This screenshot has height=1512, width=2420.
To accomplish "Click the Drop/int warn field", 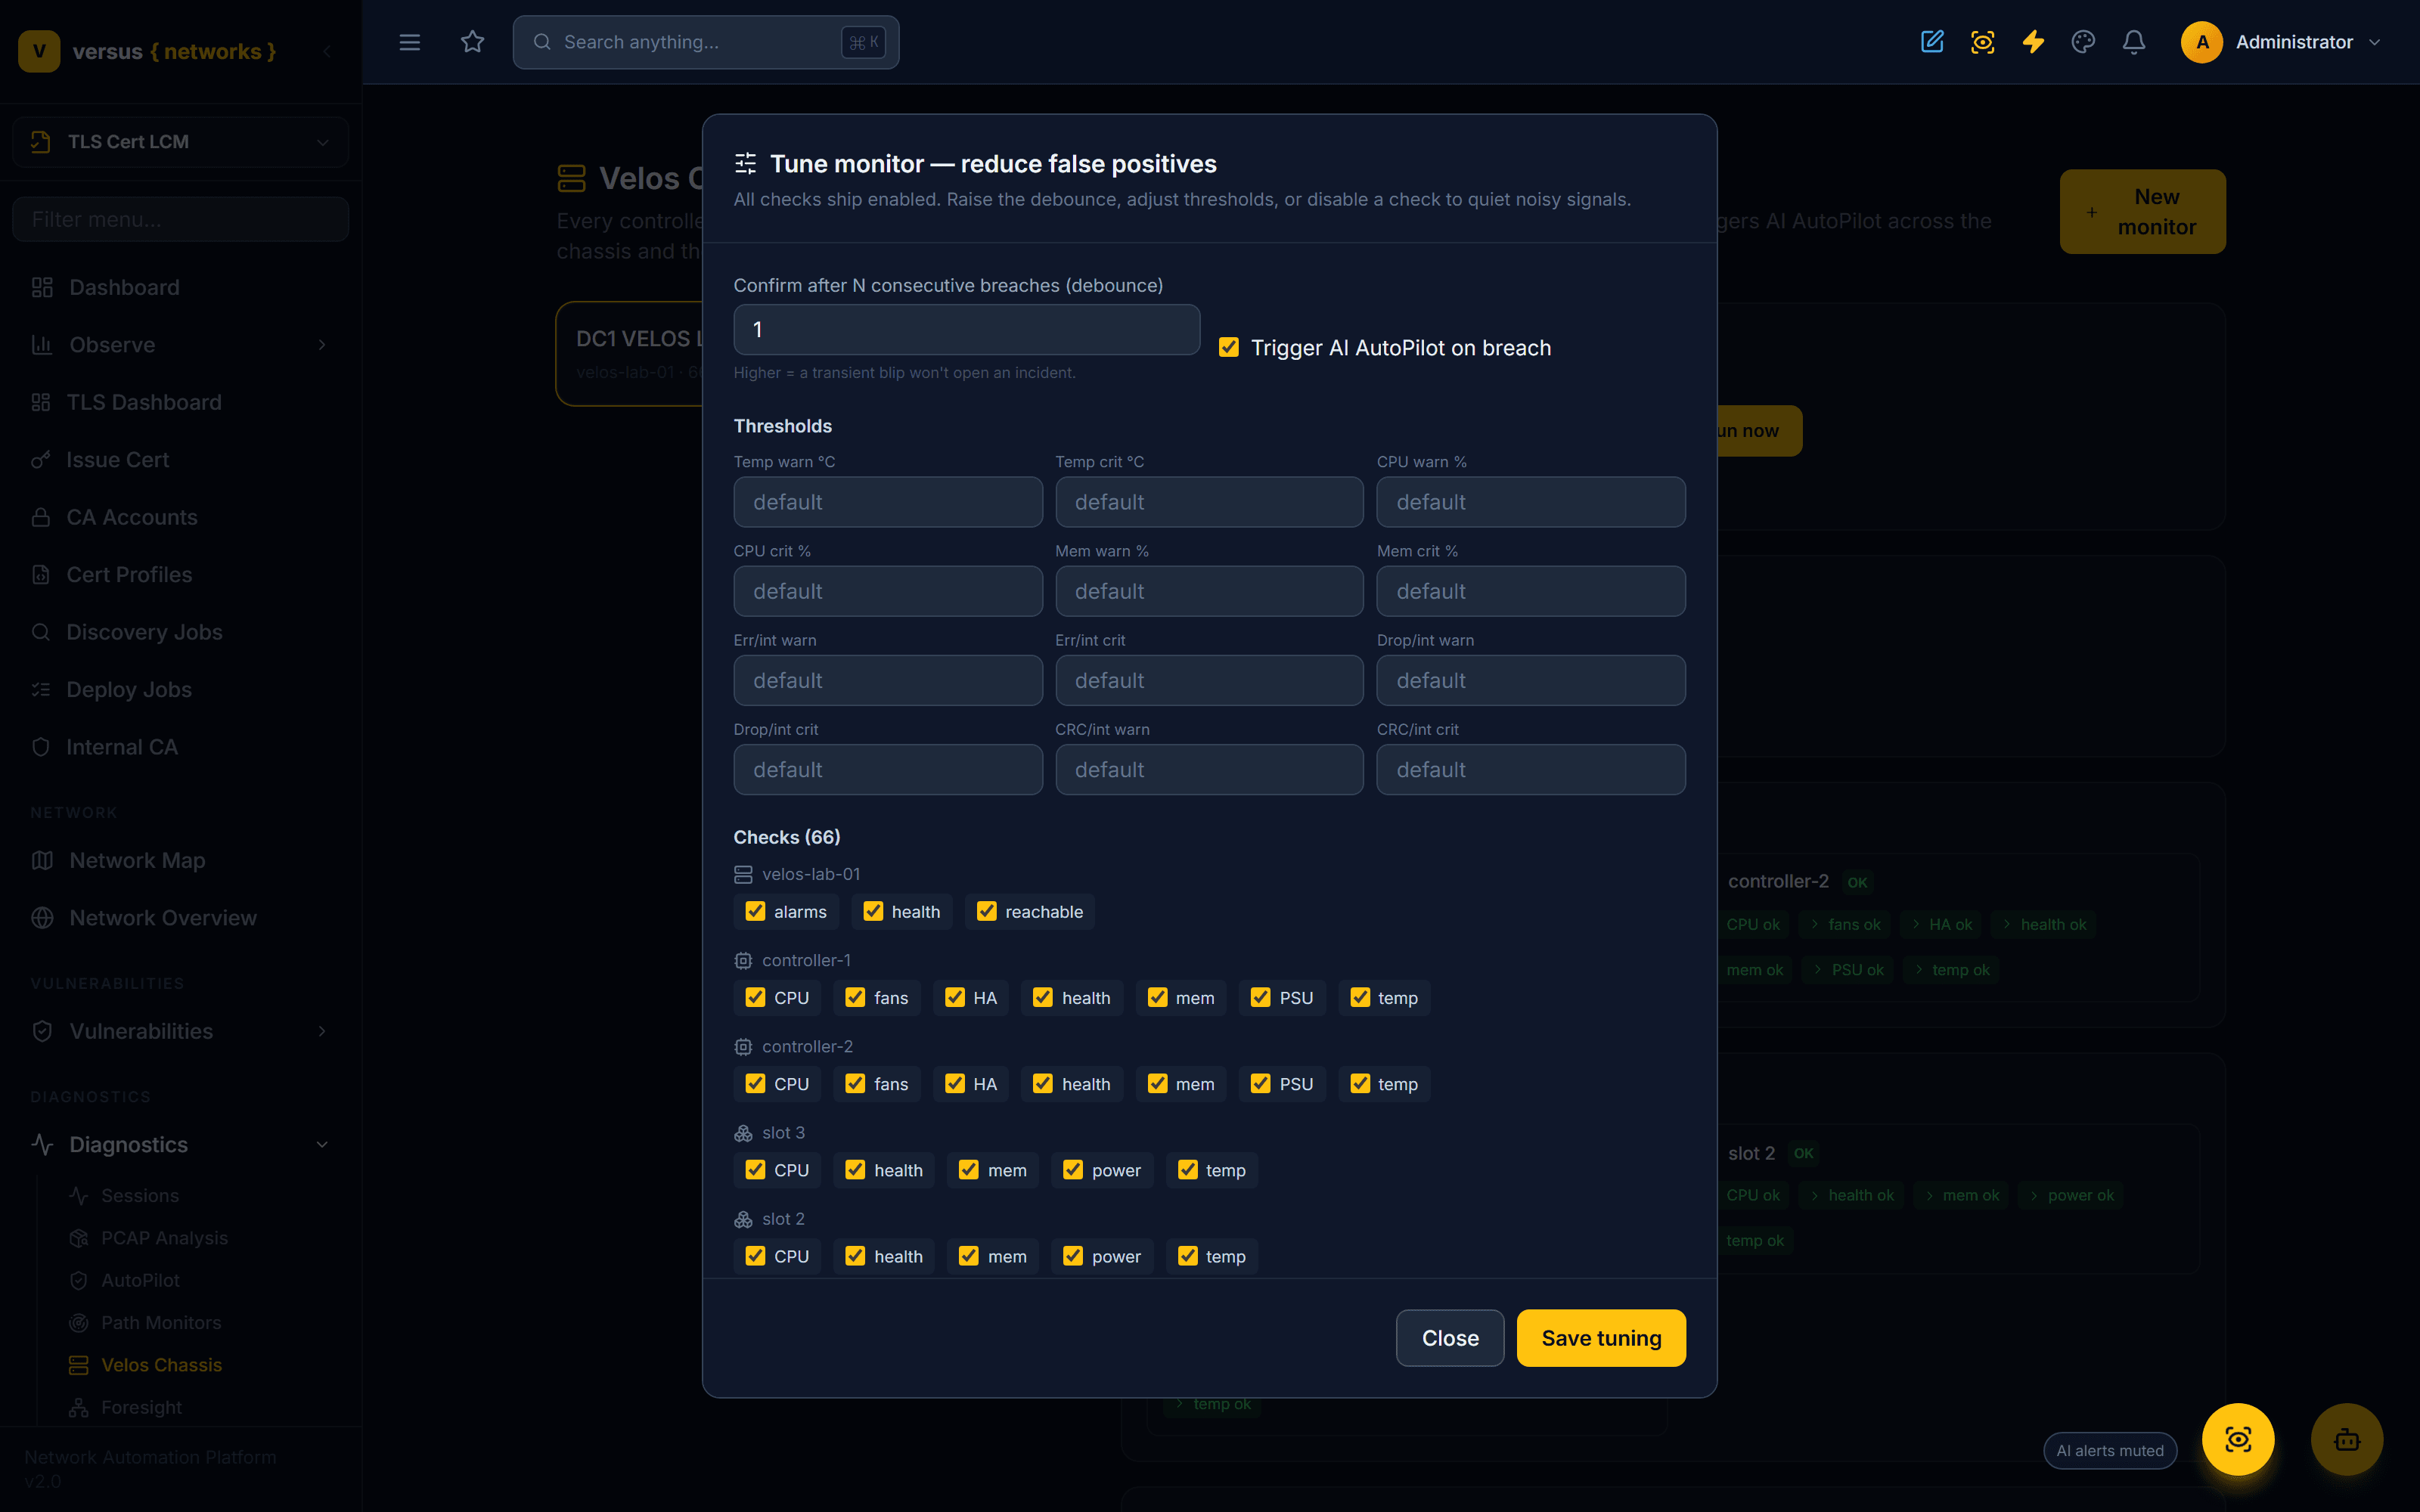I will (x=1531, y=680).
